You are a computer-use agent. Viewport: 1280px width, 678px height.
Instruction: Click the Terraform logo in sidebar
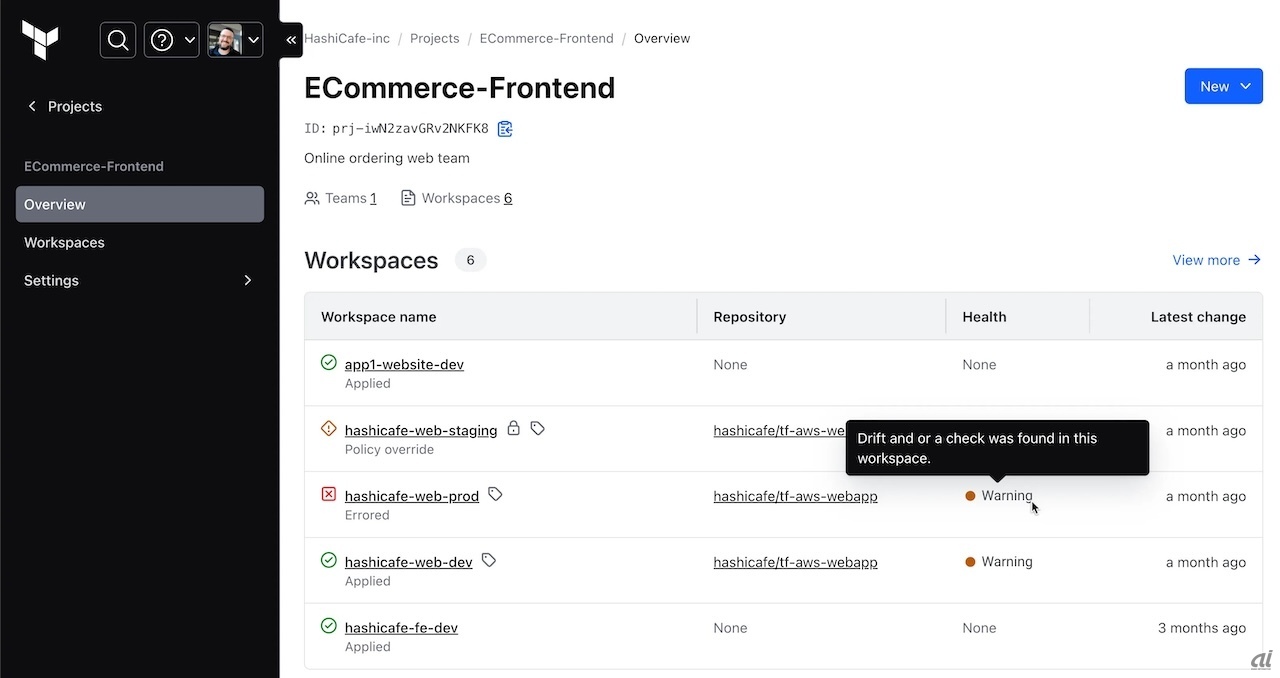click(x=40, y=40)
